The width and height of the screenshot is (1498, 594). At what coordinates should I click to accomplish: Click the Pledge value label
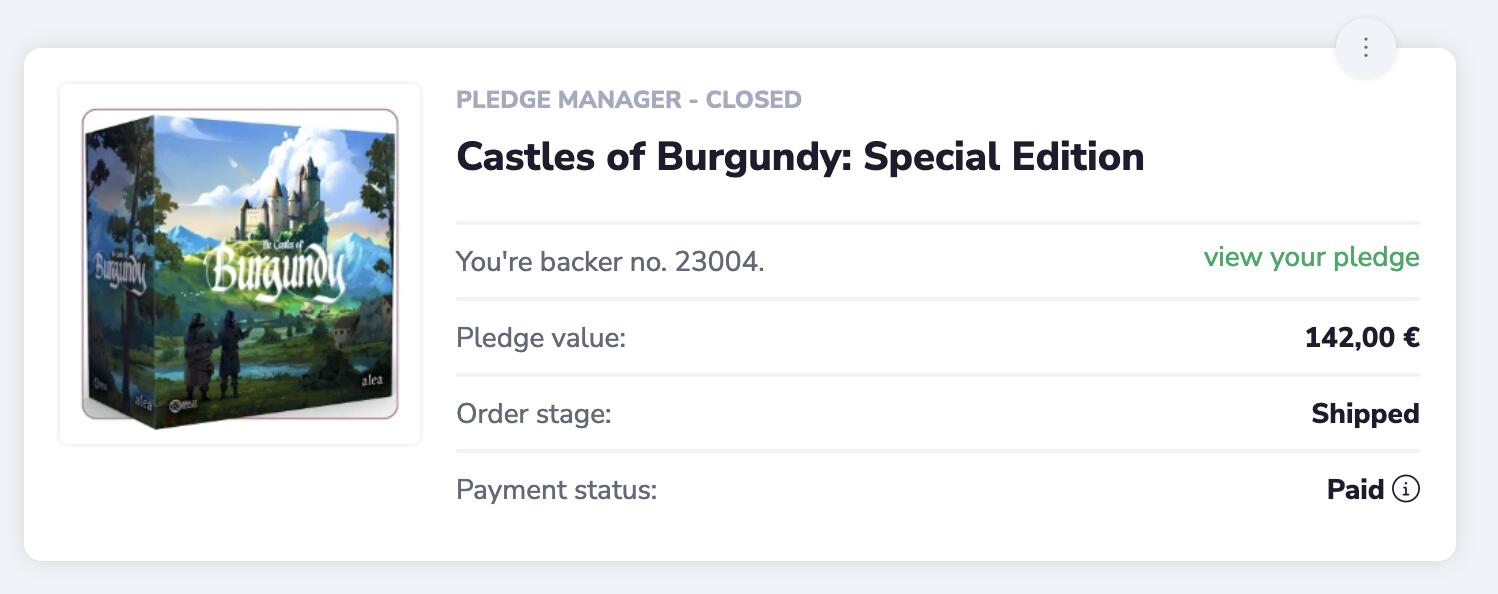(x=541, y=338)
